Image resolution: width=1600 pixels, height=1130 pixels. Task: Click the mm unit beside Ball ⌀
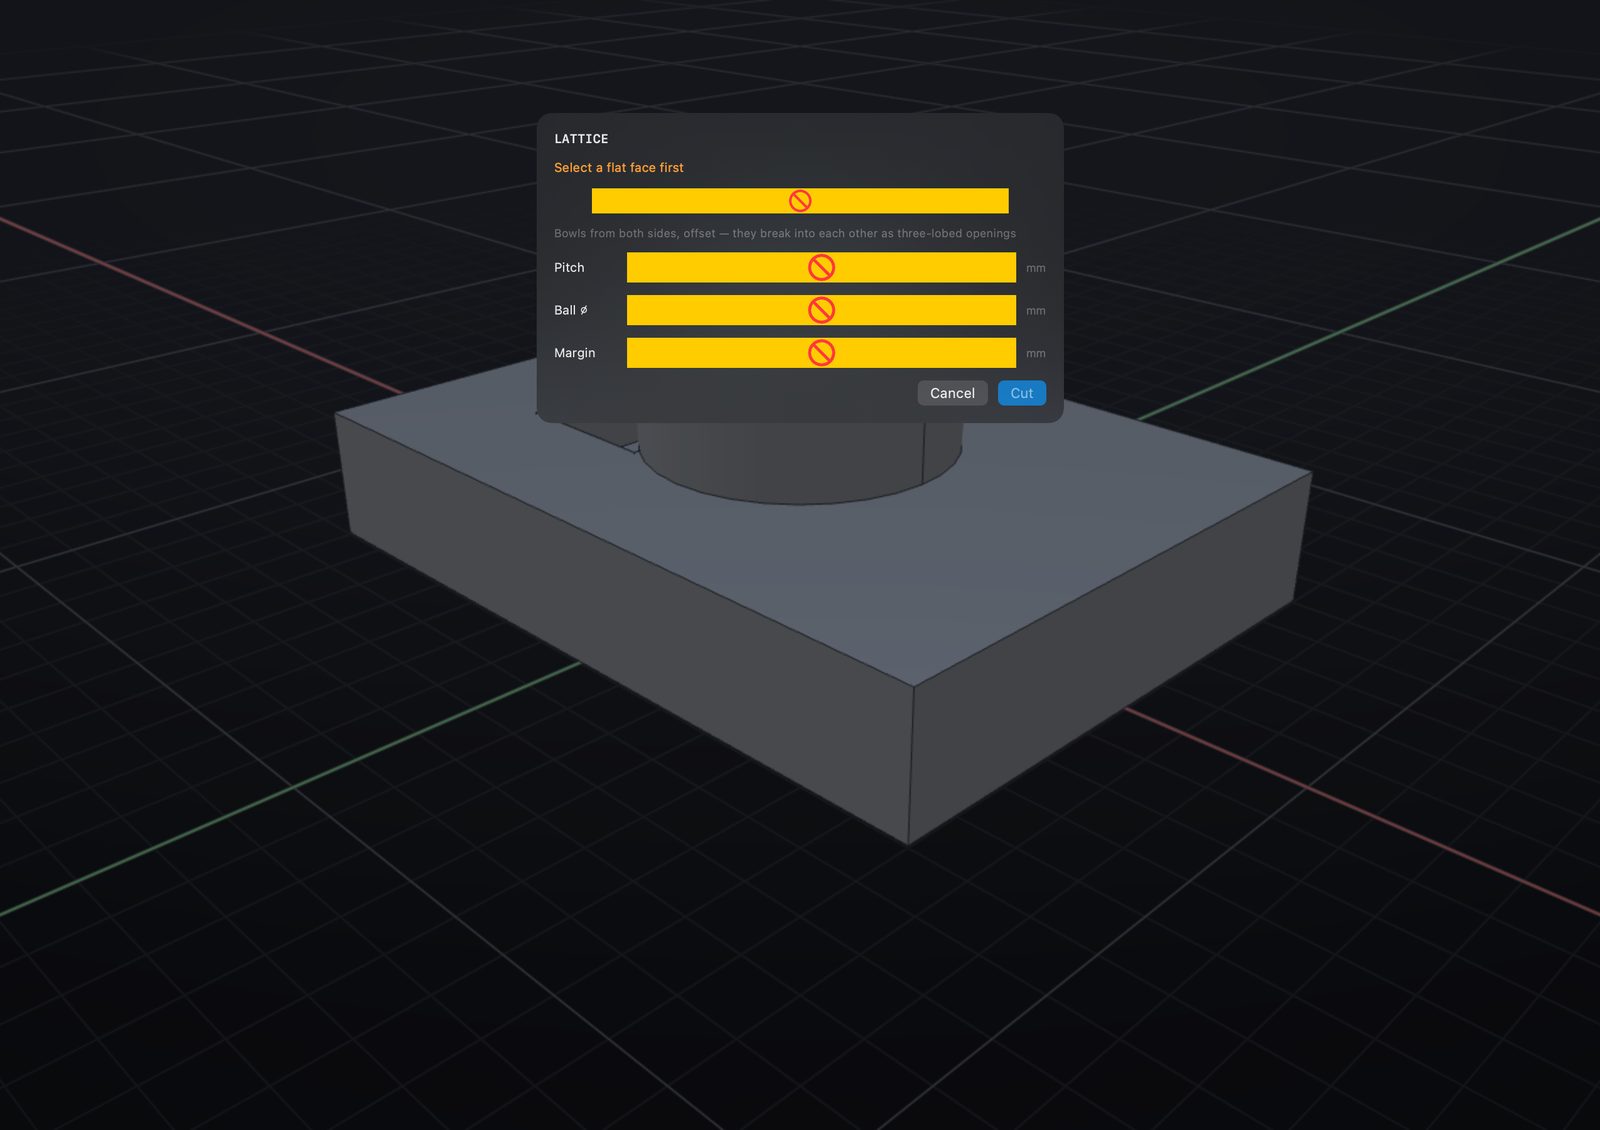click(x=1036, y=311)
